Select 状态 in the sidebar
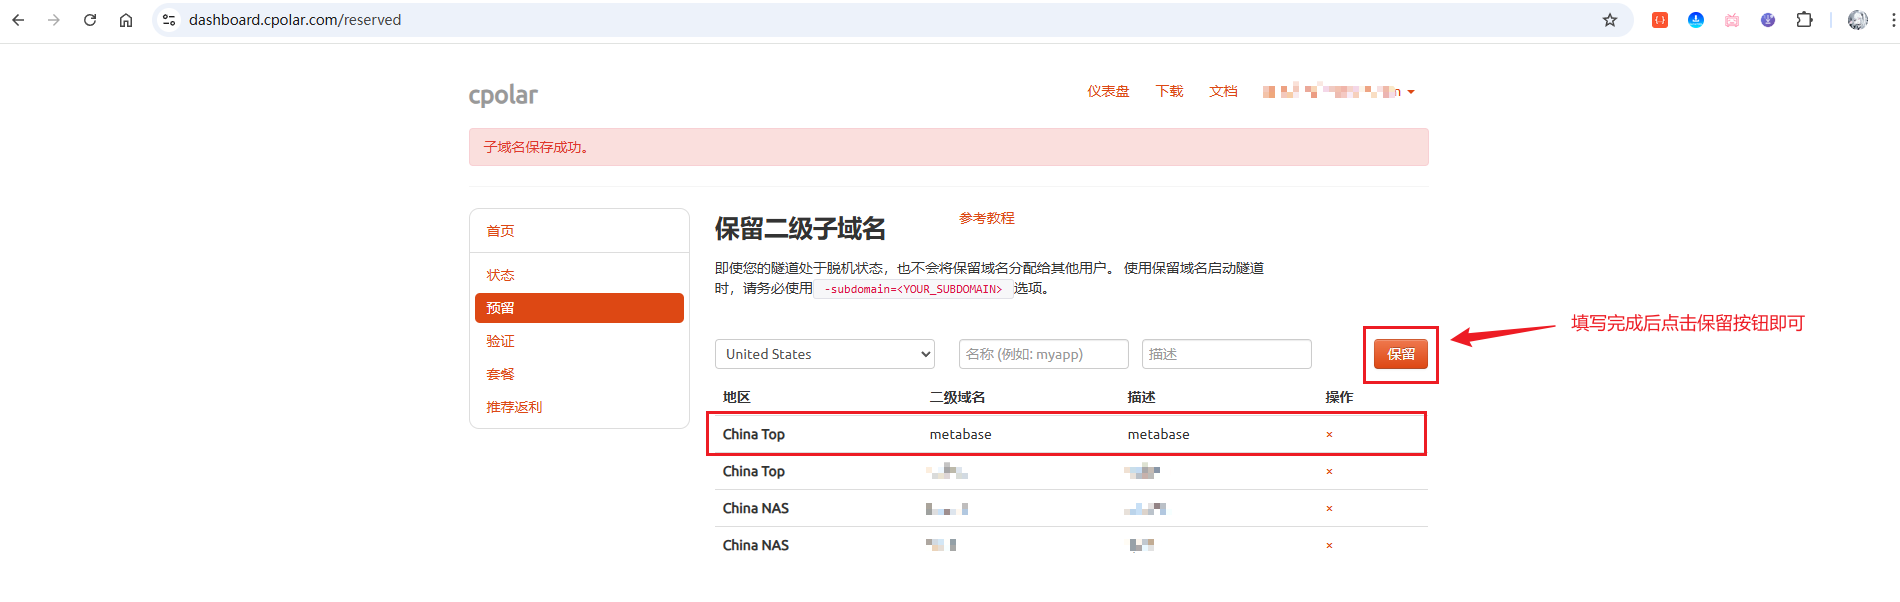Screen dimensions: 1900x602 click(x=500, y=275)
